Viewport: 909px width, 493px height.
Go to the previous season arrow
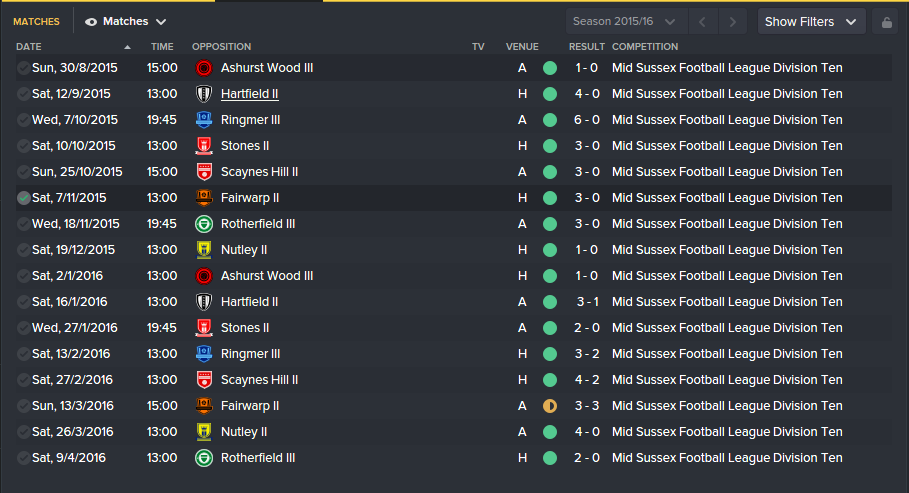pos(703,22)
